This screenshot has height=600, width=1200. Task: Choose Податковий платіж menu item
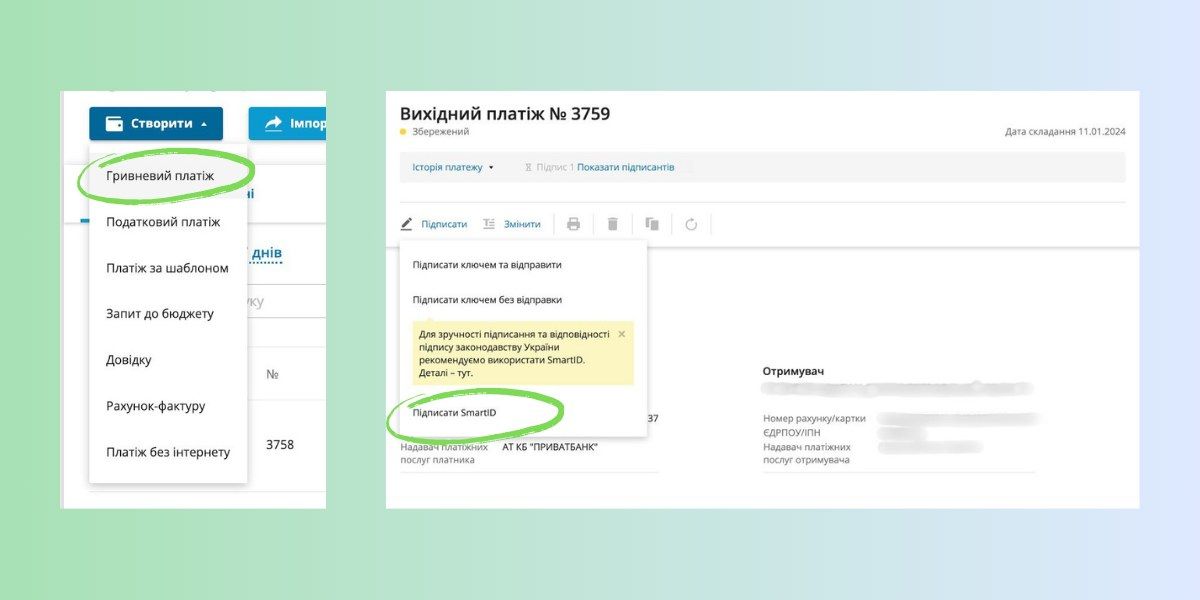pyautogui.click(x=163, y=222)
